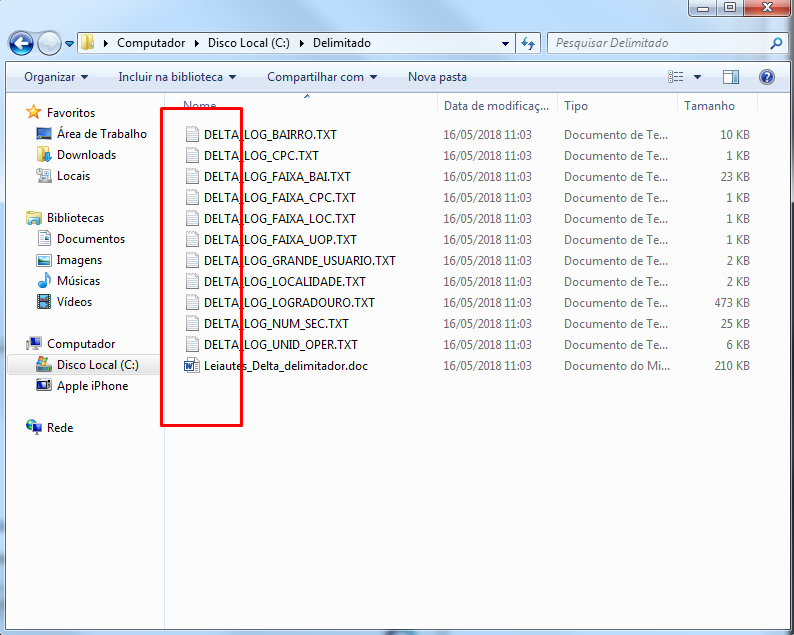
Task: Open Área de Trabalho in favorites
Action: [102, 134]
